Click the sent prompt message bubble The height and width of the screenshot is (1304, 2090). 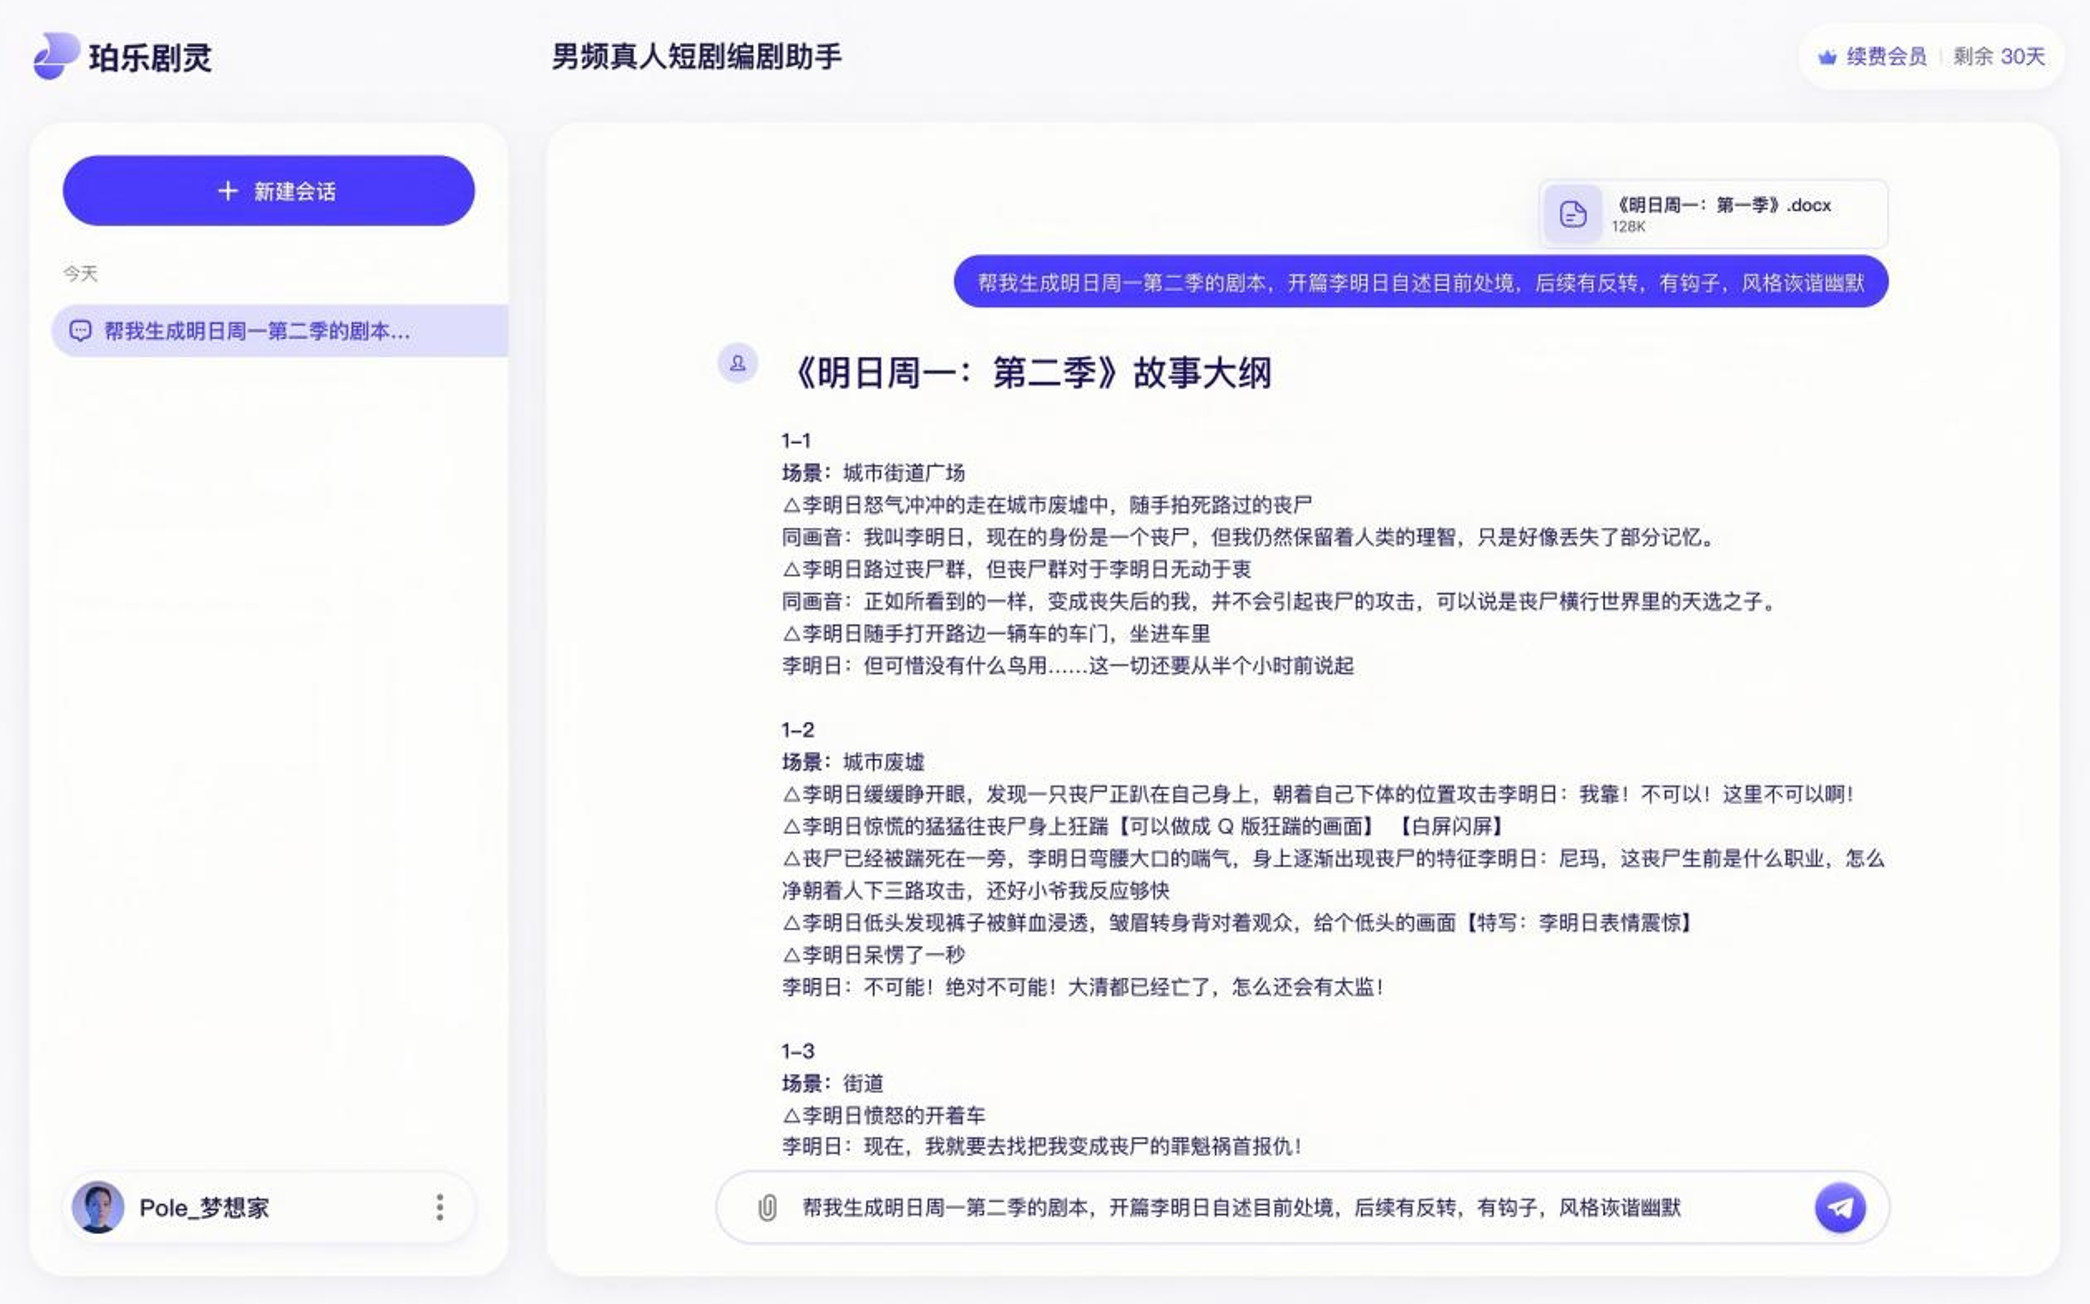click(x=1420, y=283)
